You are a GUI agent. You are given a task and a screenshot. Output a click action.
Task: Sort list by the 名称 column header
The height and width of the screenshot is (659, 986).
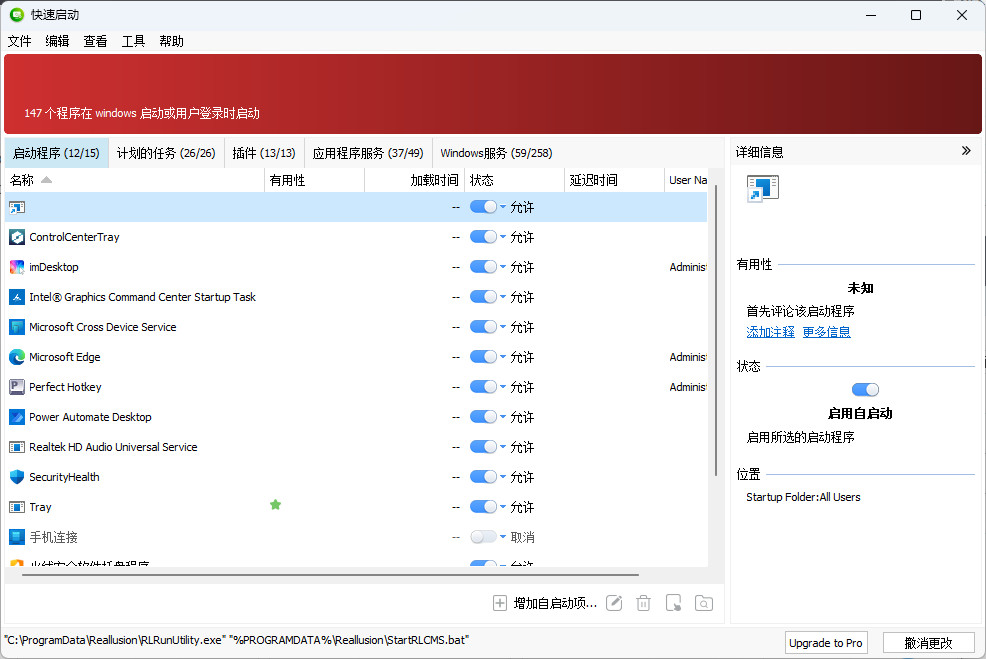134,180
